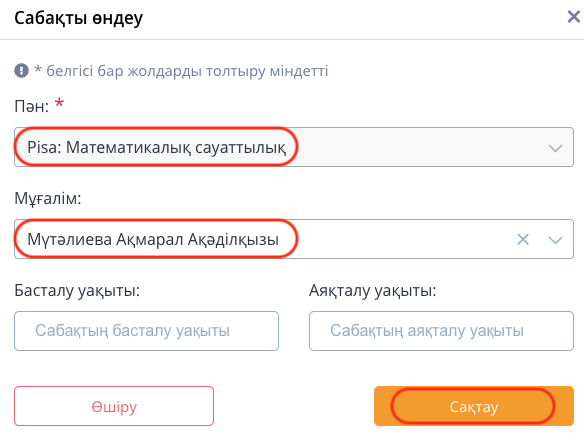Click the exclamation info icon
Viewport: 584px width, 435px height.
(21, 70)
